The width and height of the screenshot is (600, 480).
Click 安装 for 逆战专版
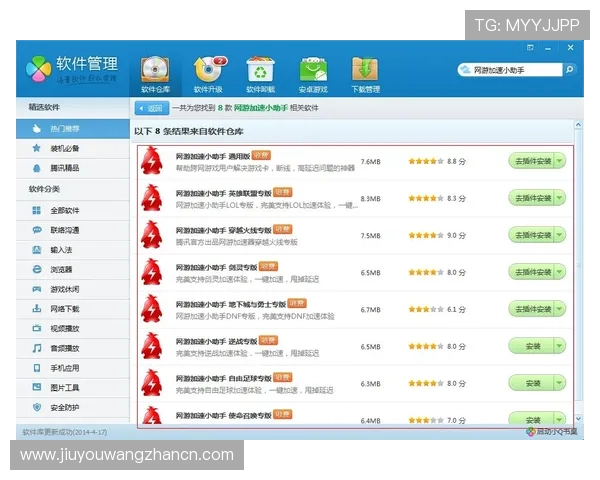(532, 346)
